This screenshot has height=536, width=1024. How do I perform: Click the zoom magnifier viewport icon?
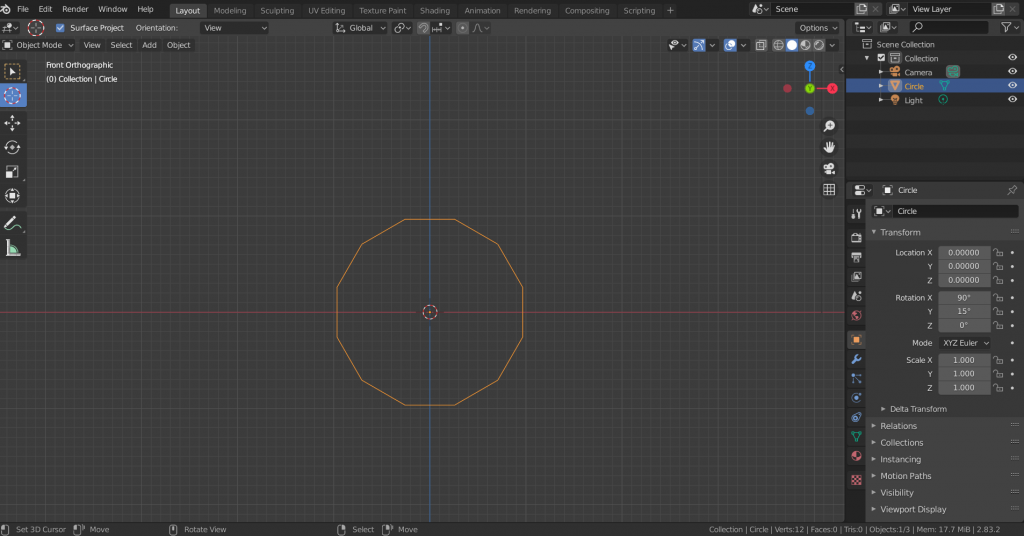click(829, 126)
